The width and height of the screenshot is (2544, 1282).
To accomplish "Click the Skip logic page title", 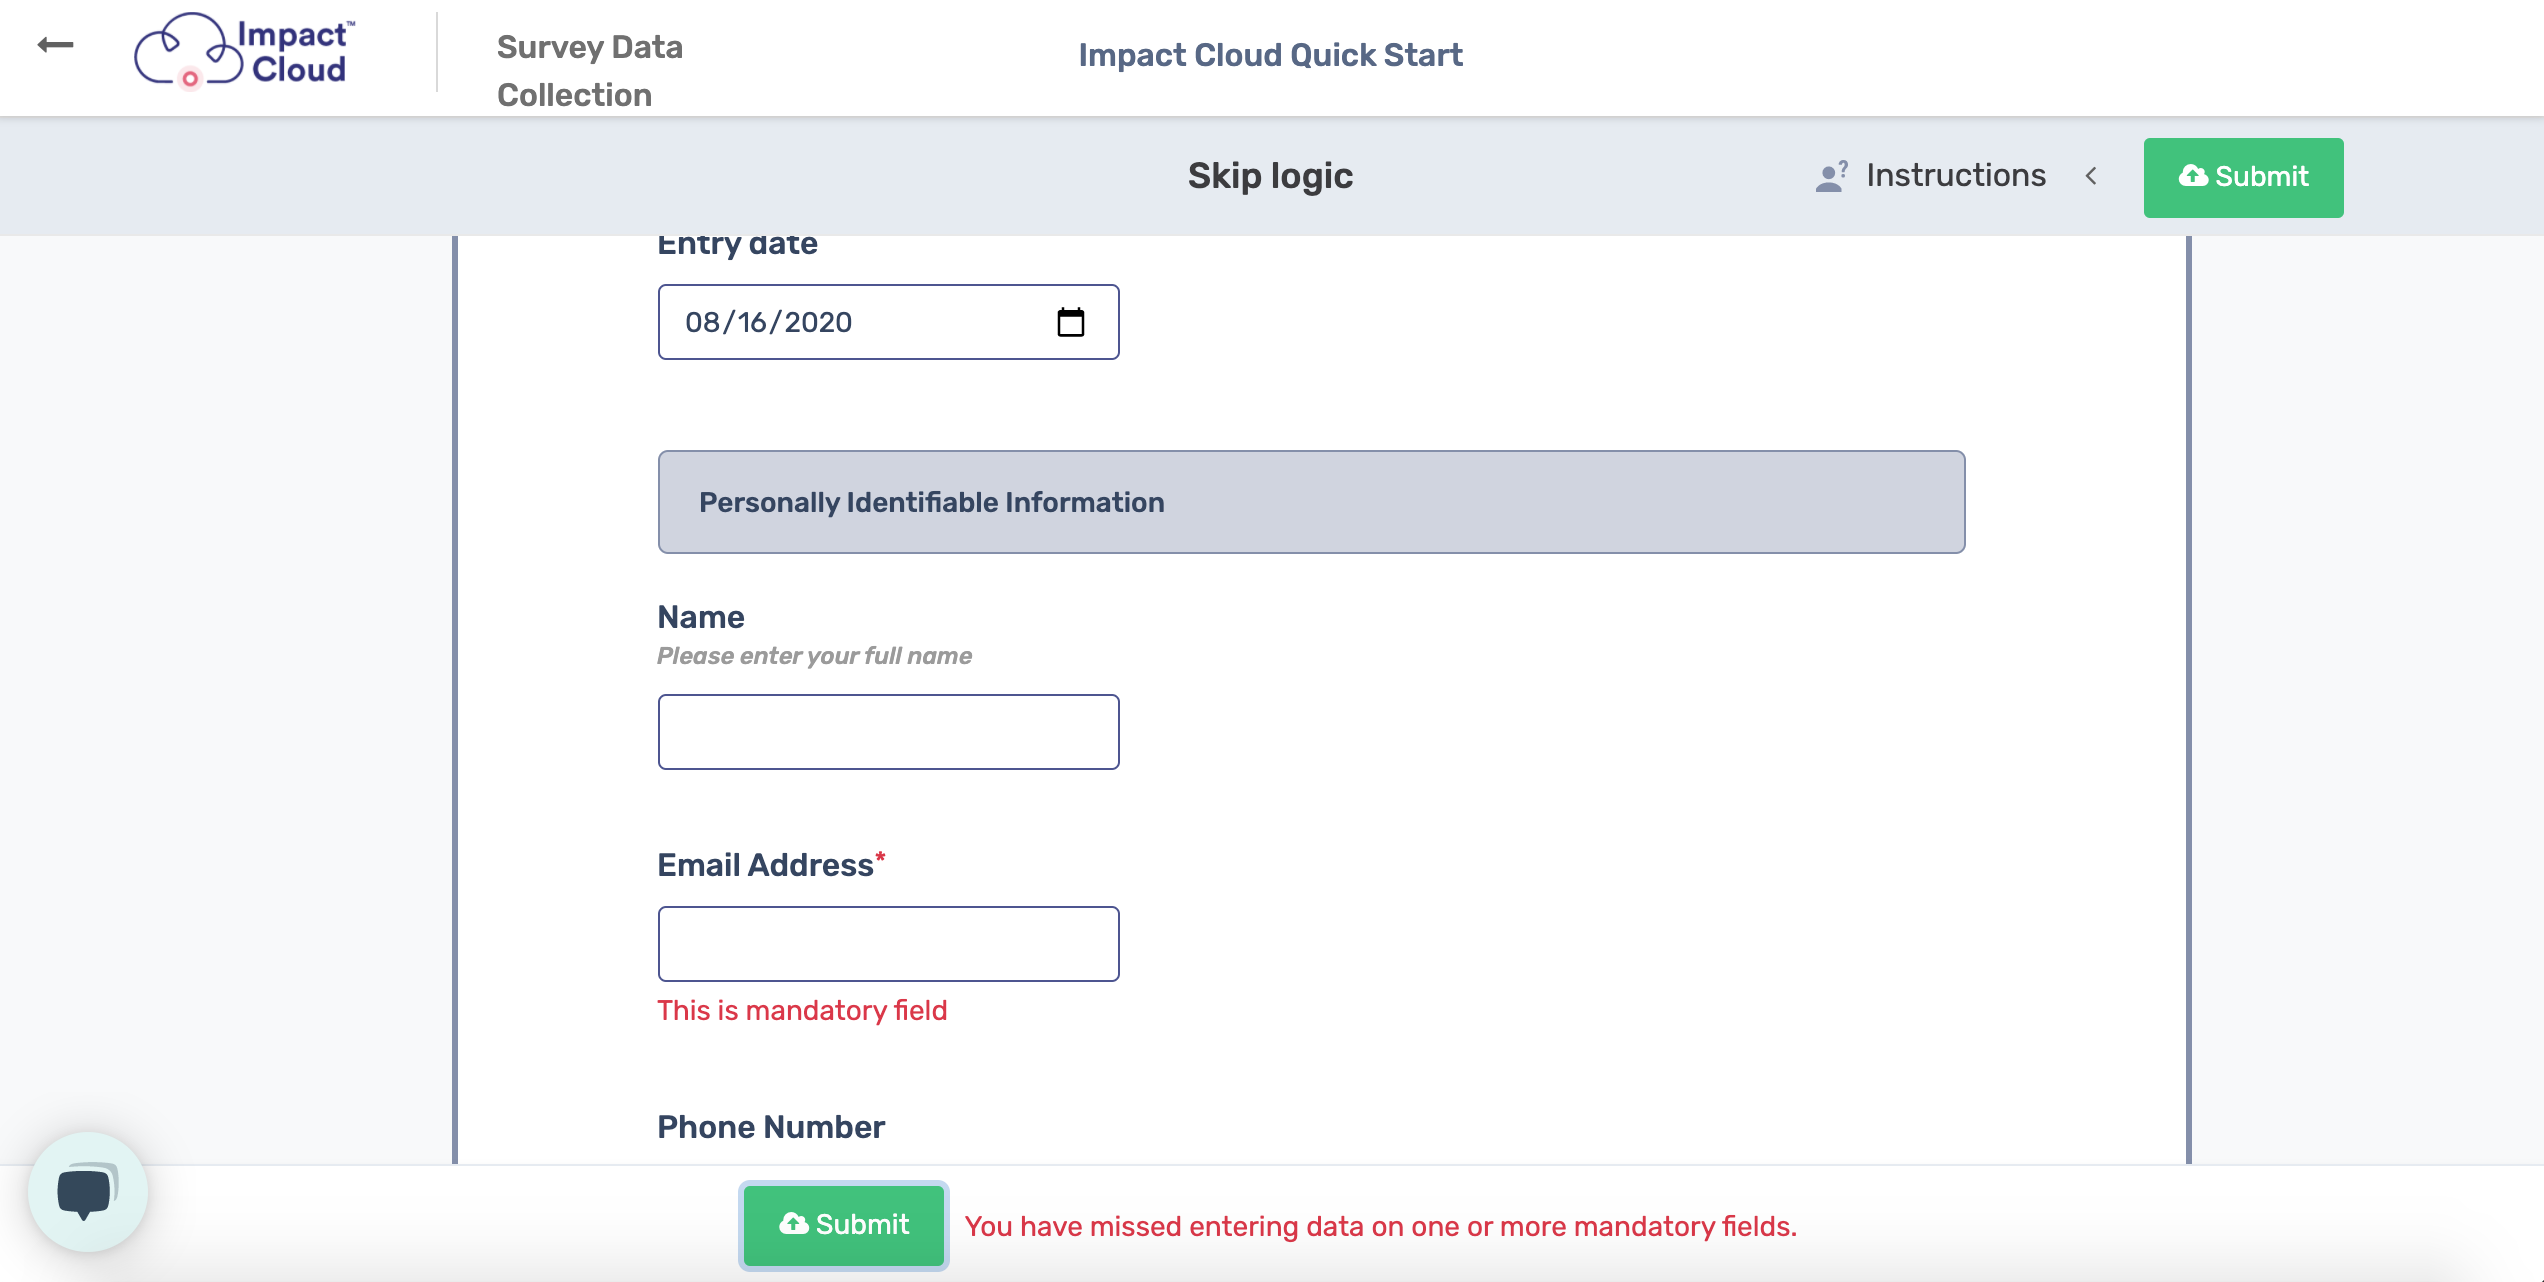I will tap(1270, 176).
